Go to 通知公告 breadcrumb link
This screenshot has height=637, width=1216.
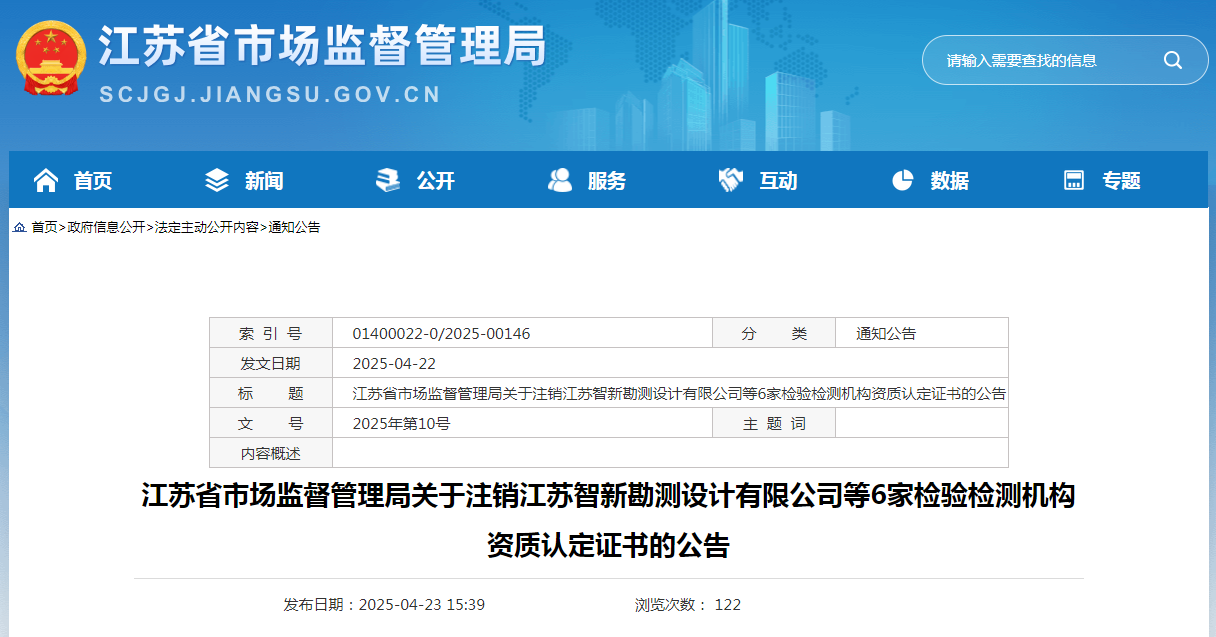294,228
